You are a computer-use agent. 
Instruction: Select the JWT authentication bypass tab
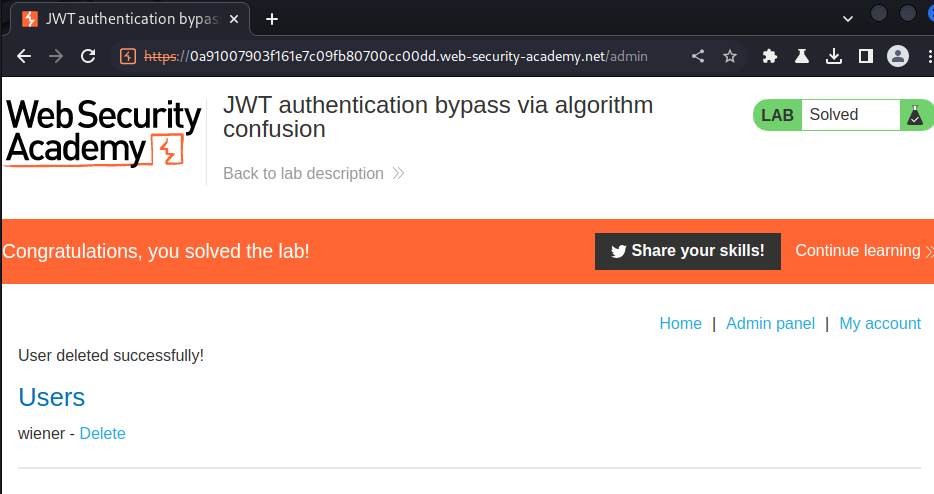(130, 19)
